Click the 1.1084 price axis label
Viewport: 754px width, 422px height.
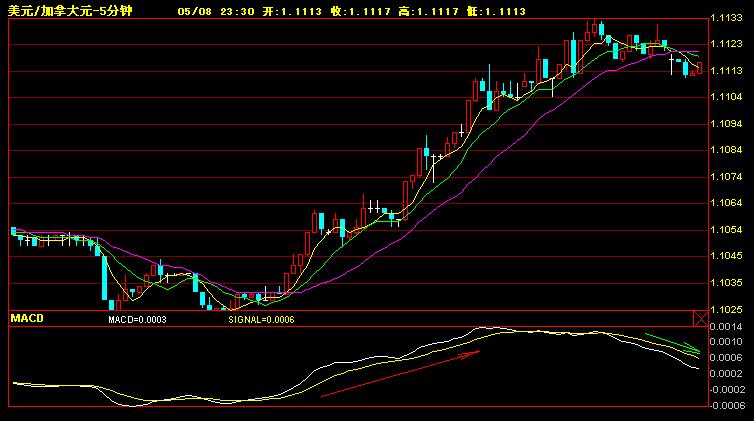point(726,150)
